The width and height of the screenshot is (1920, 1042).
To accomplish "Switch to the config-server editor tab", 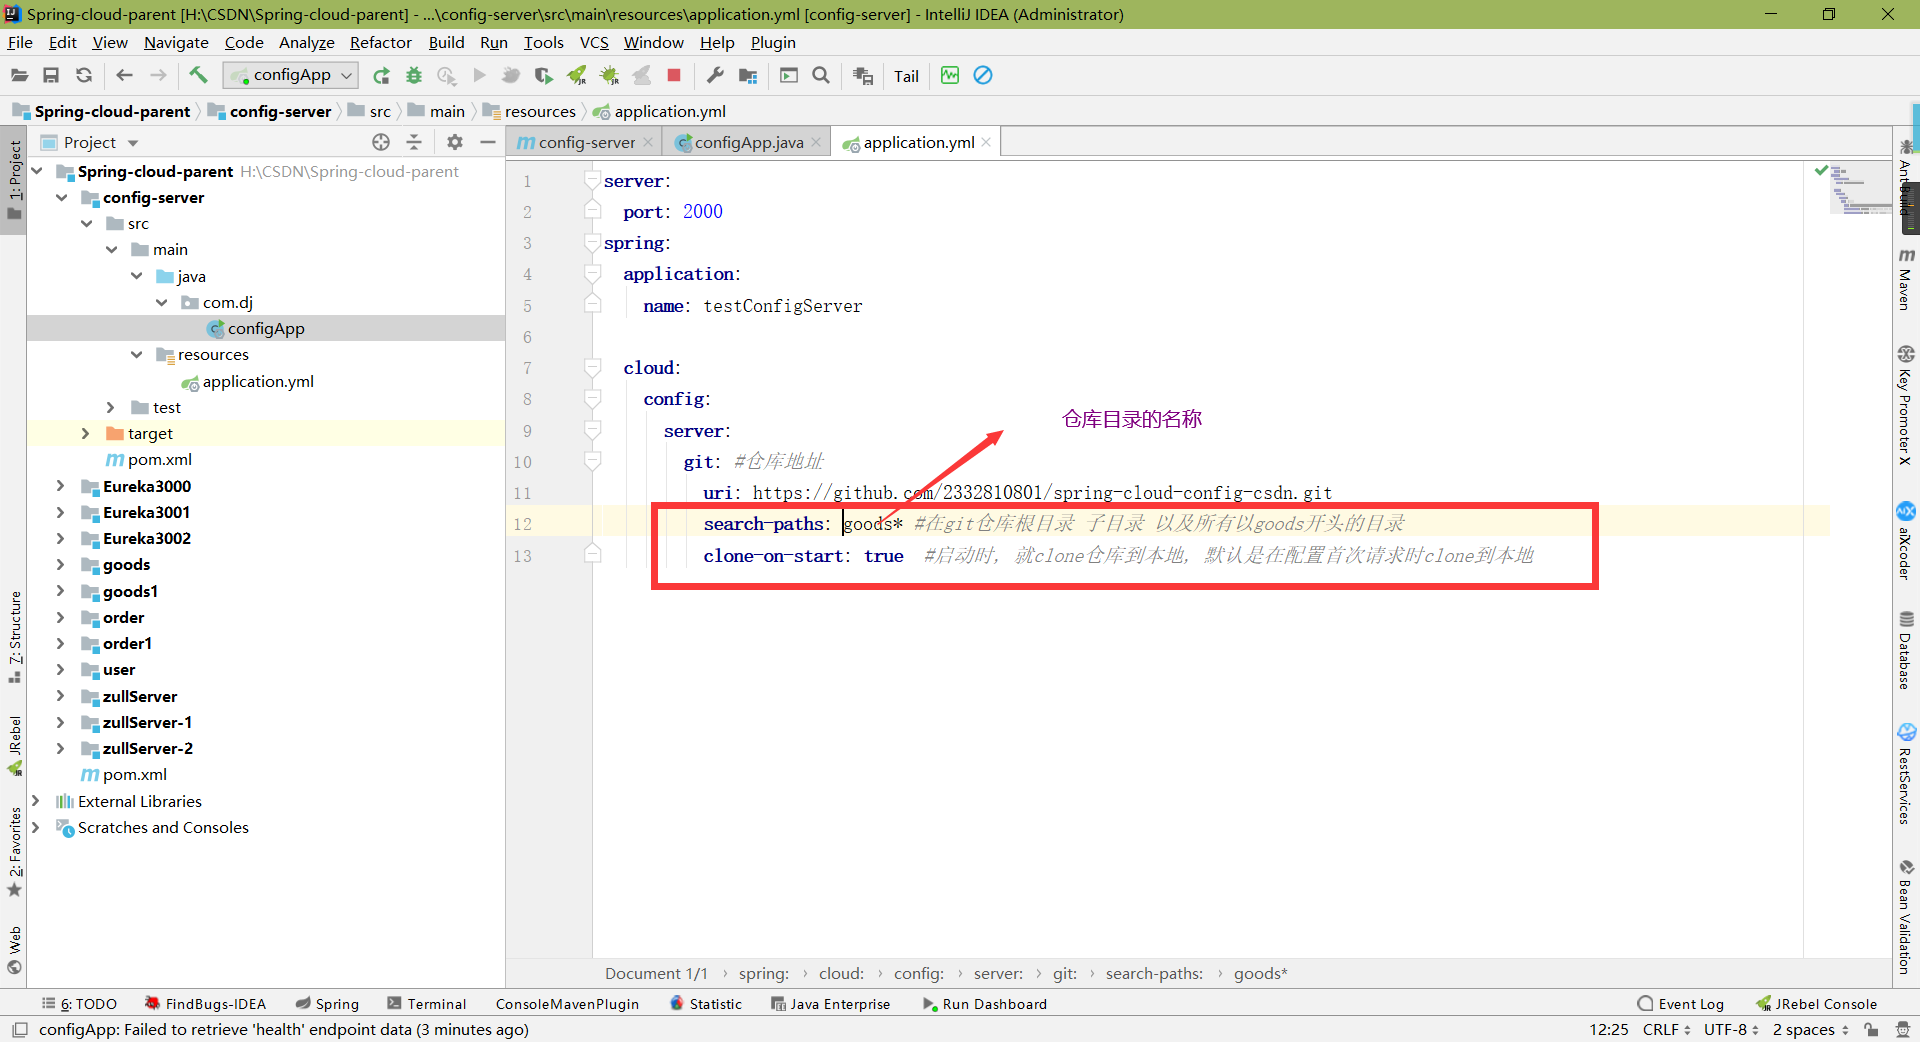I will [586, 142].
